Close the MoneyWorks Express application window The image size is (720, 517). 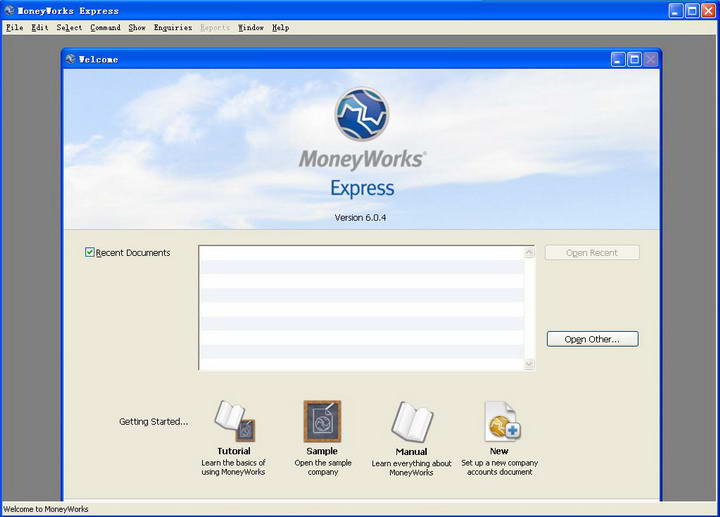click(709, 11)
